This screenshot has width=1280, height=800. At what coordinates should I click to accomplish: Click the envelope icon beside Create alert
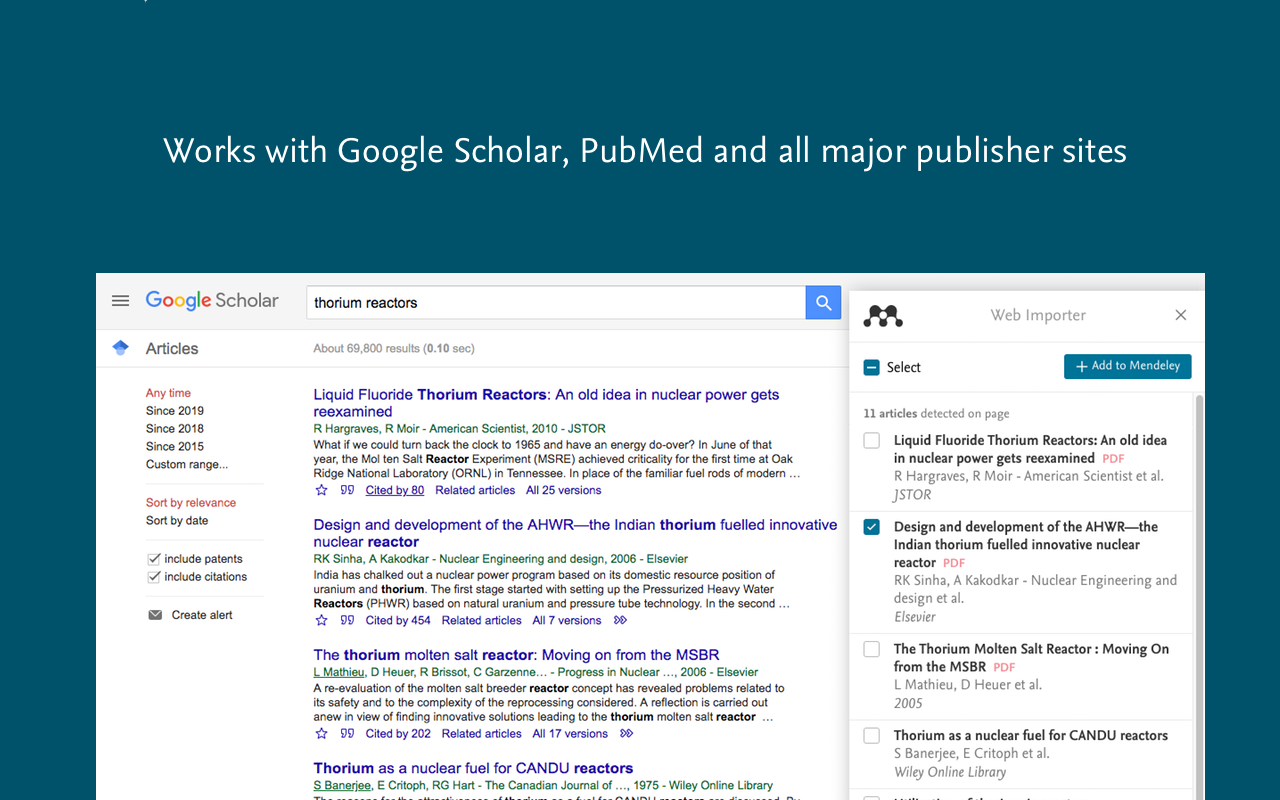coord(155,615)
